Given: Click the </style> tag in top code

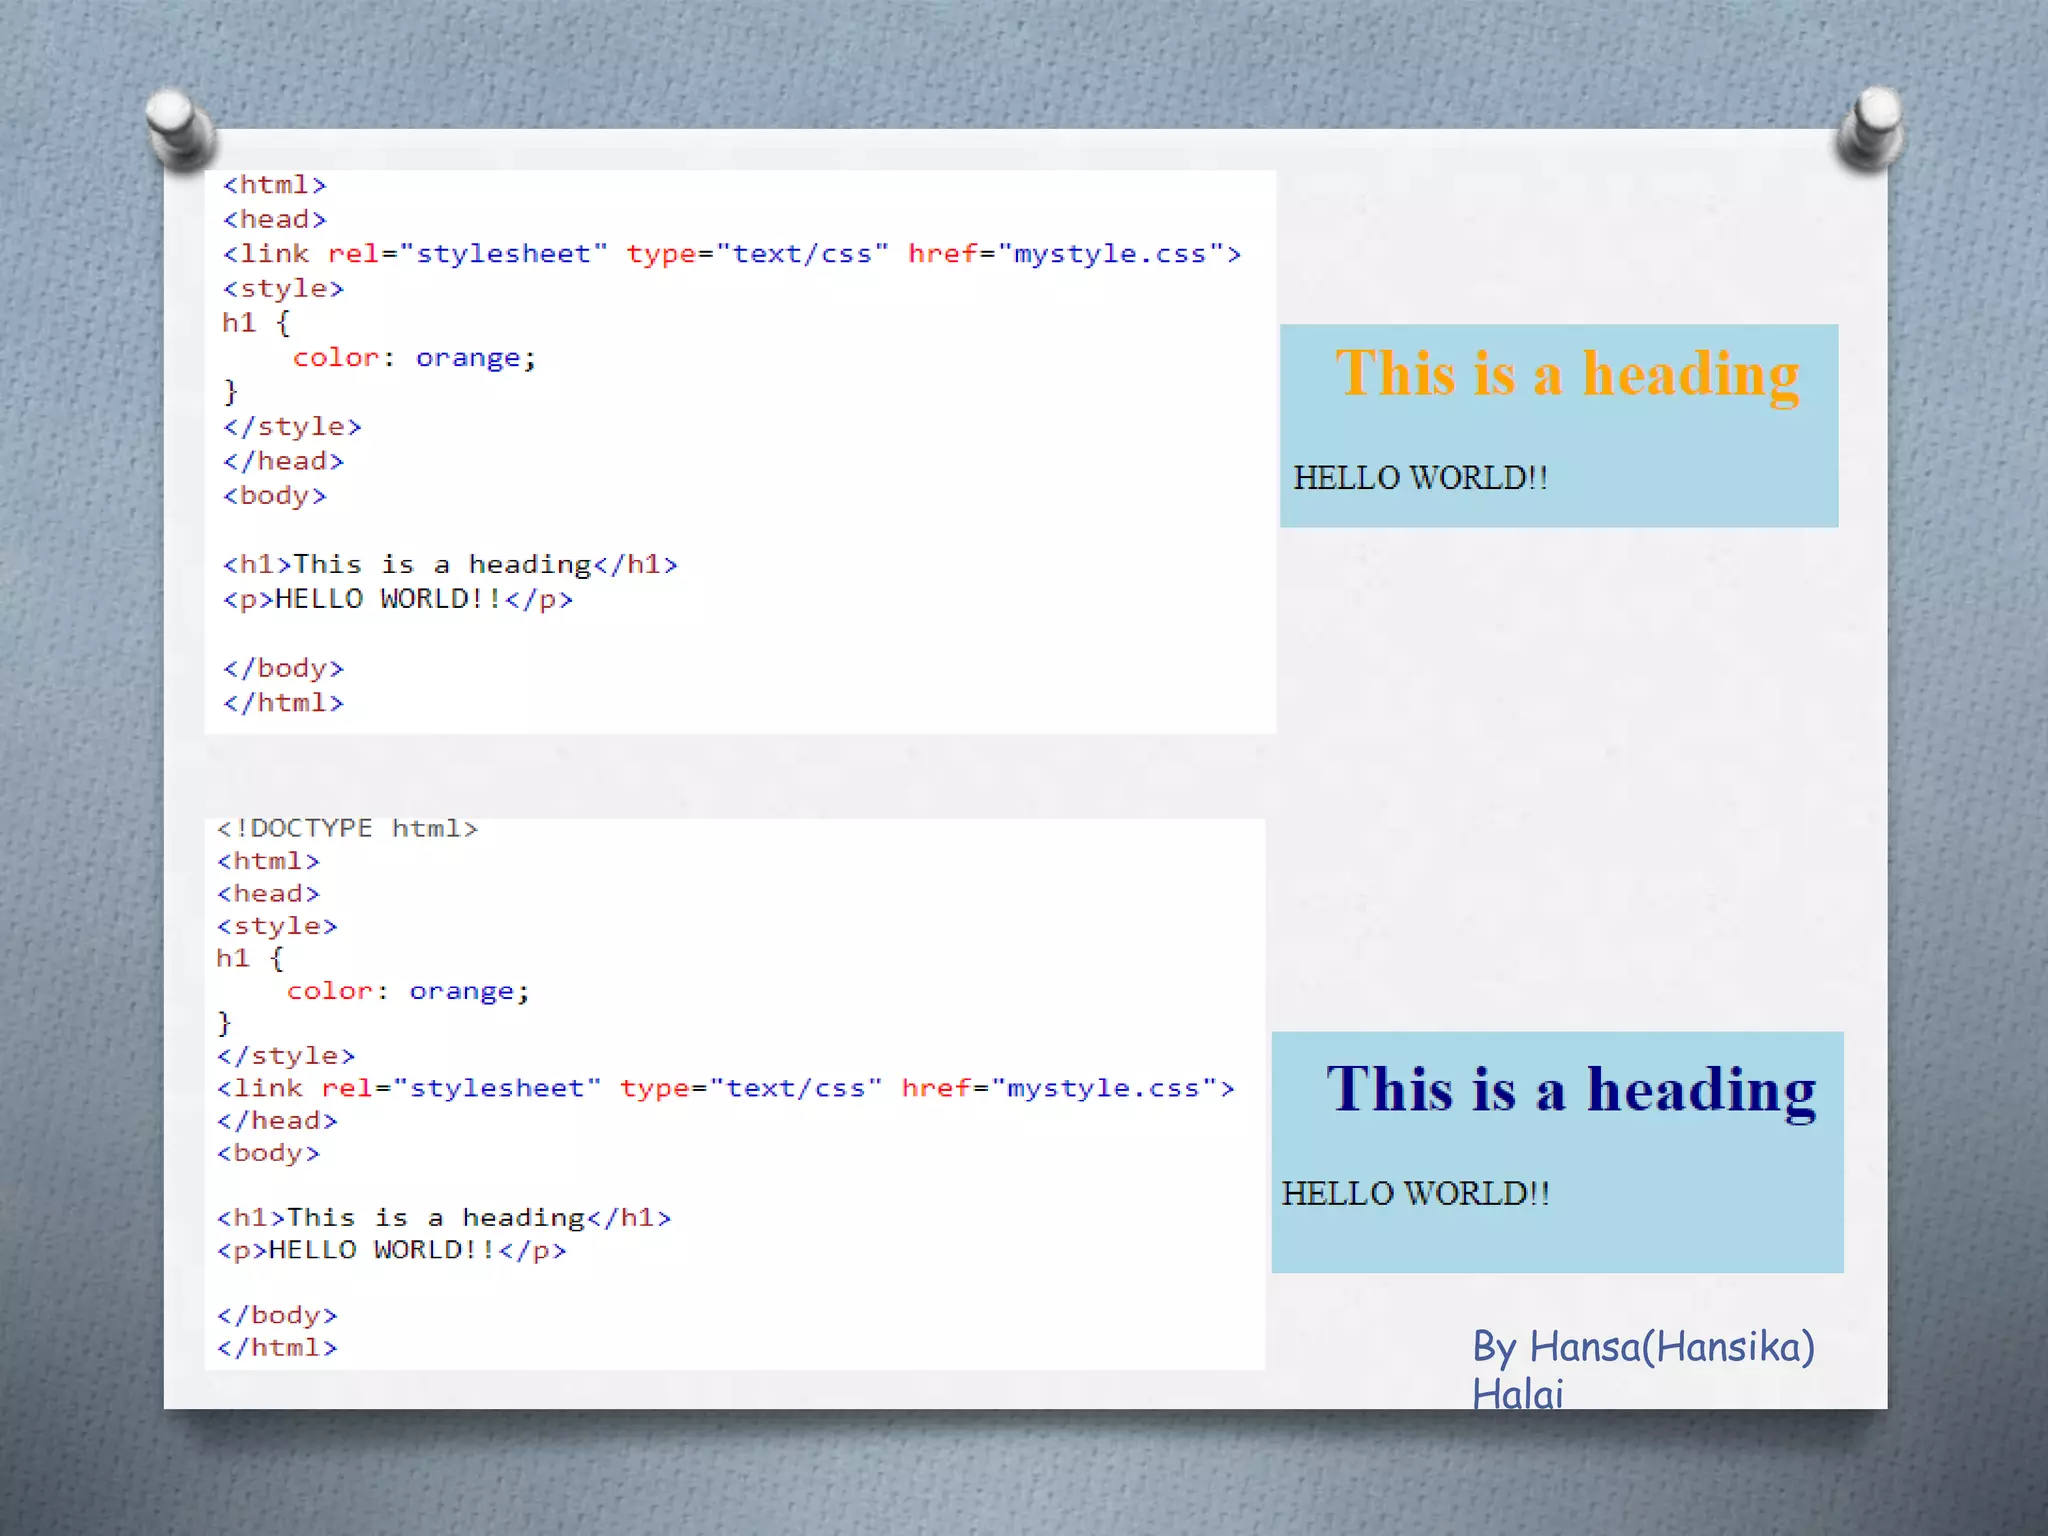Looking at the screenshot, I should (291, 427).
